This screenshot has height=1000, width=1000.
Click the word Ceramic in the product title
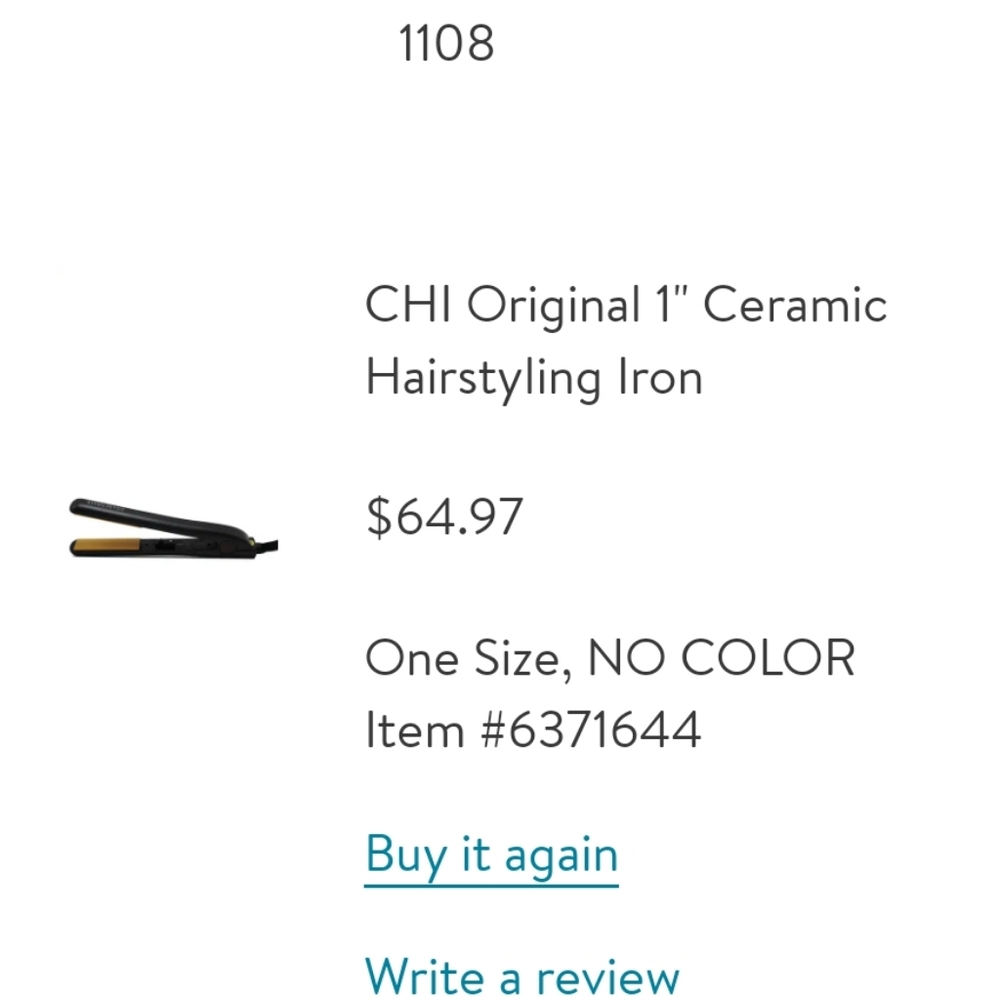795,303
